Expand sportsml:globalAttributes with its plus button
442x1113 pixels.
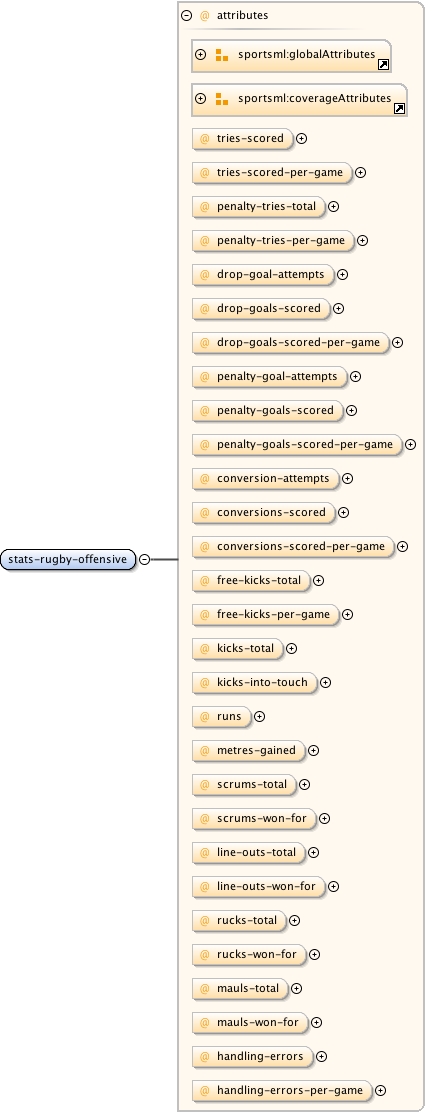201,55
